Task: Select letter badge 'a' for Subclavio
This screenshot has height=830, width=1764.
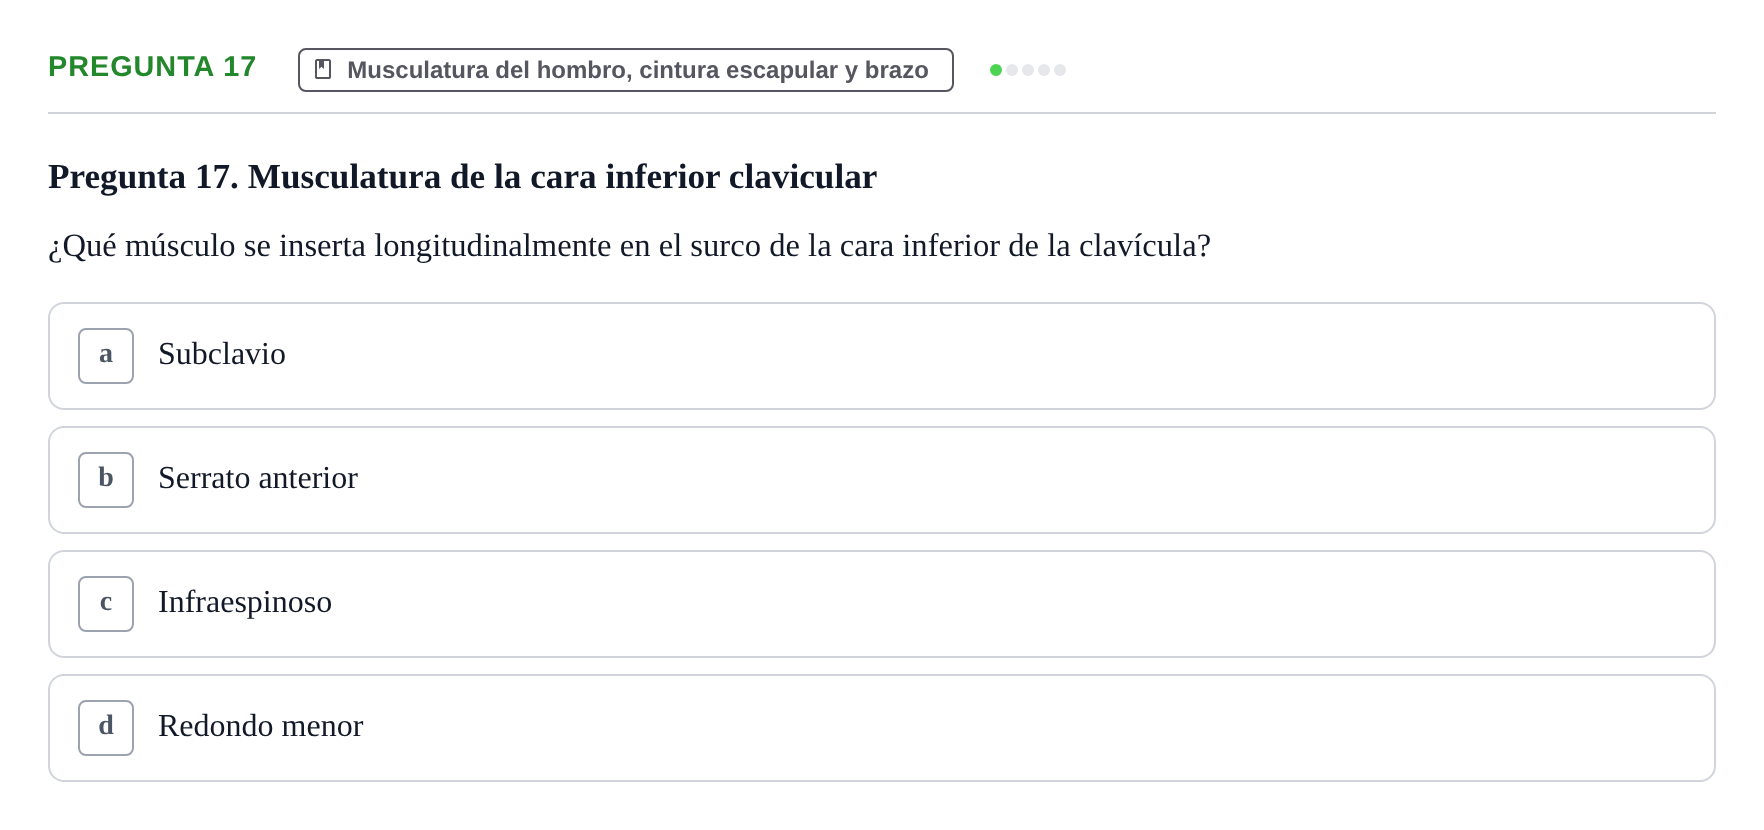Action: (x=106, y=356)
